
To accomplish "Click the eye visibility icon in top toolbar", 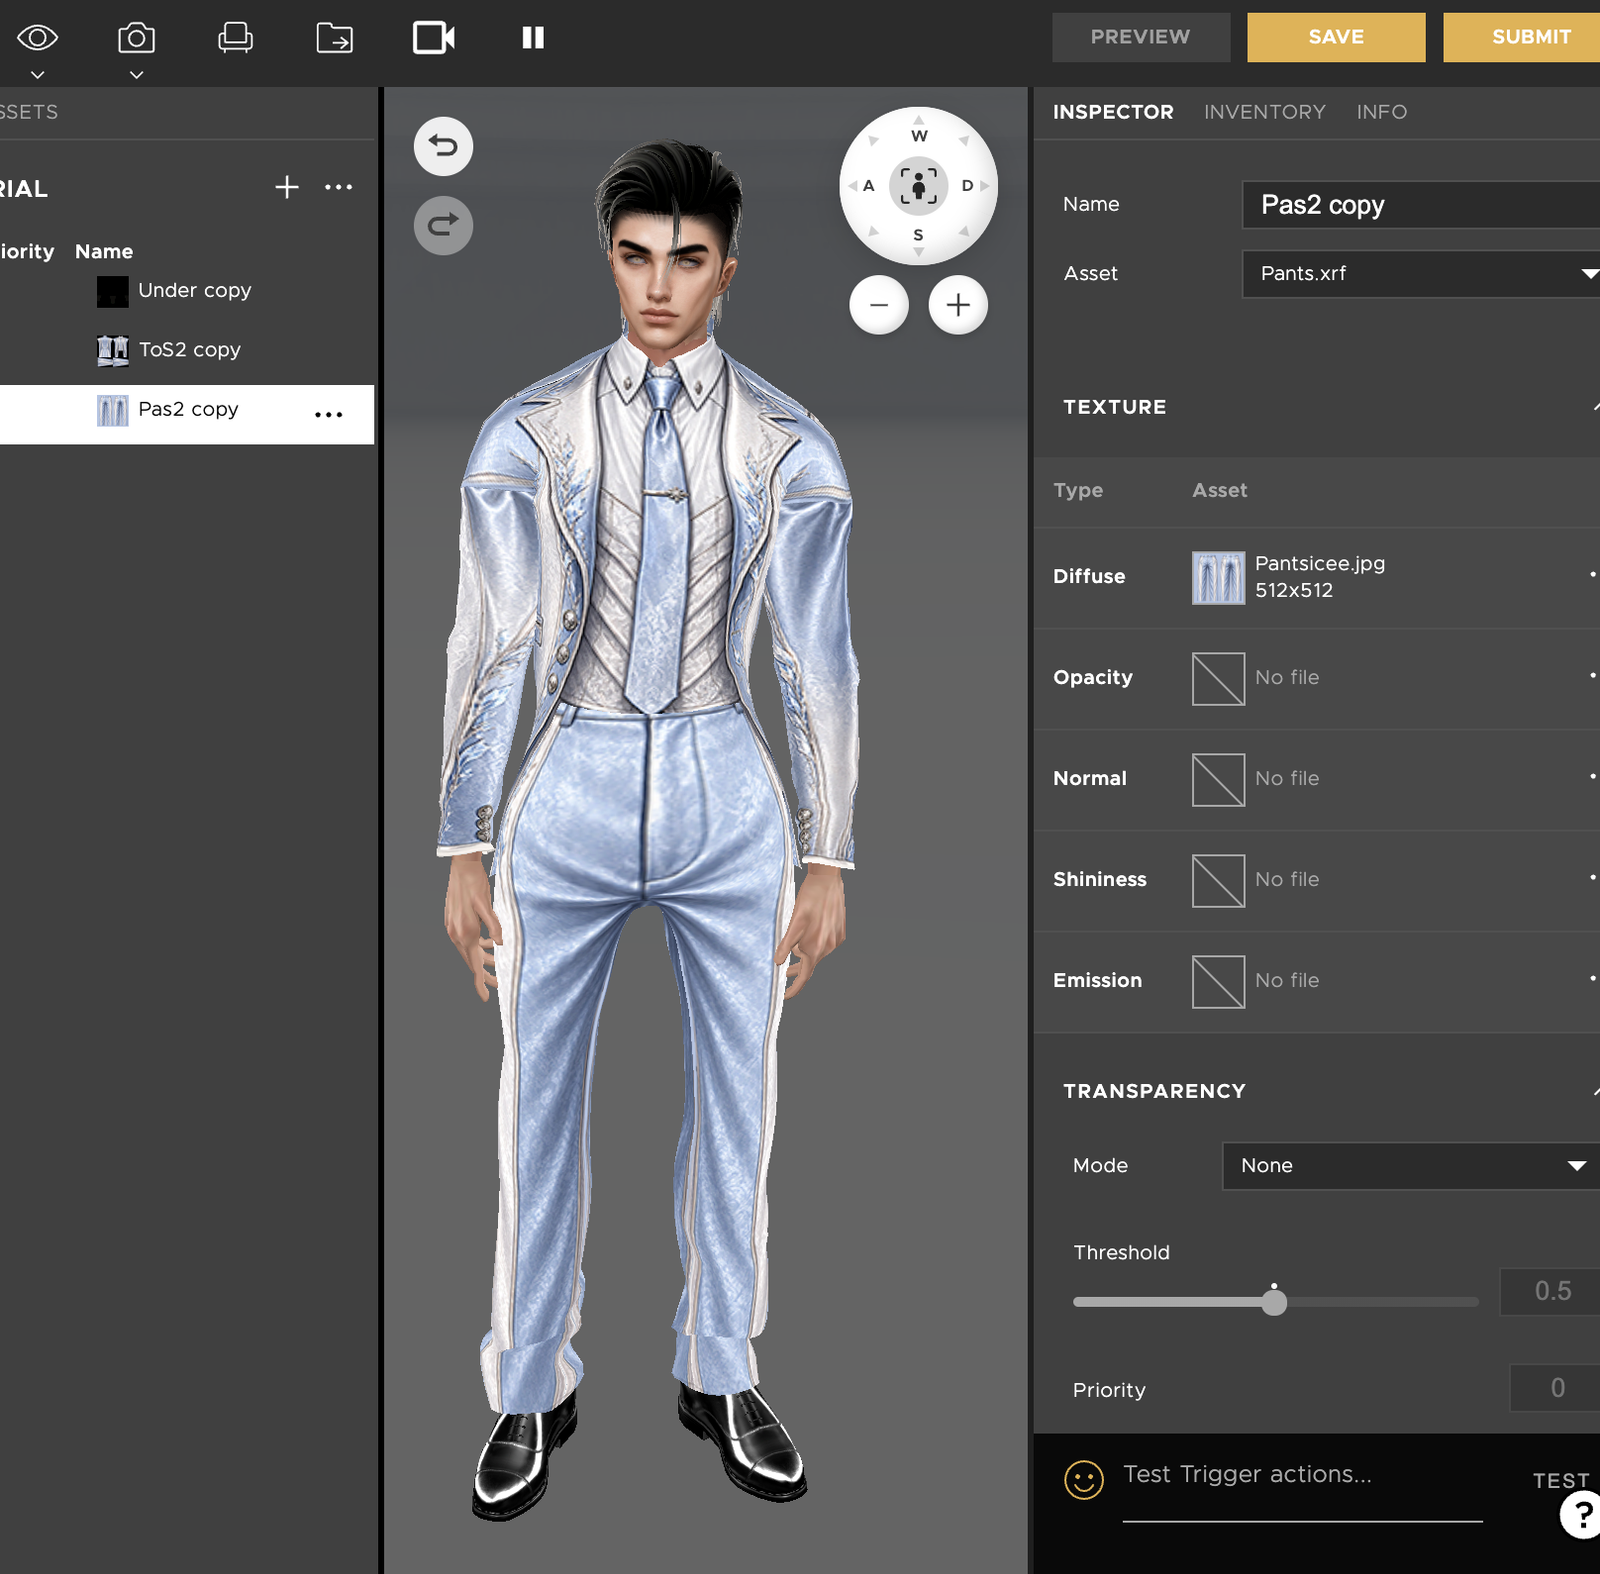I will (38, 38).
